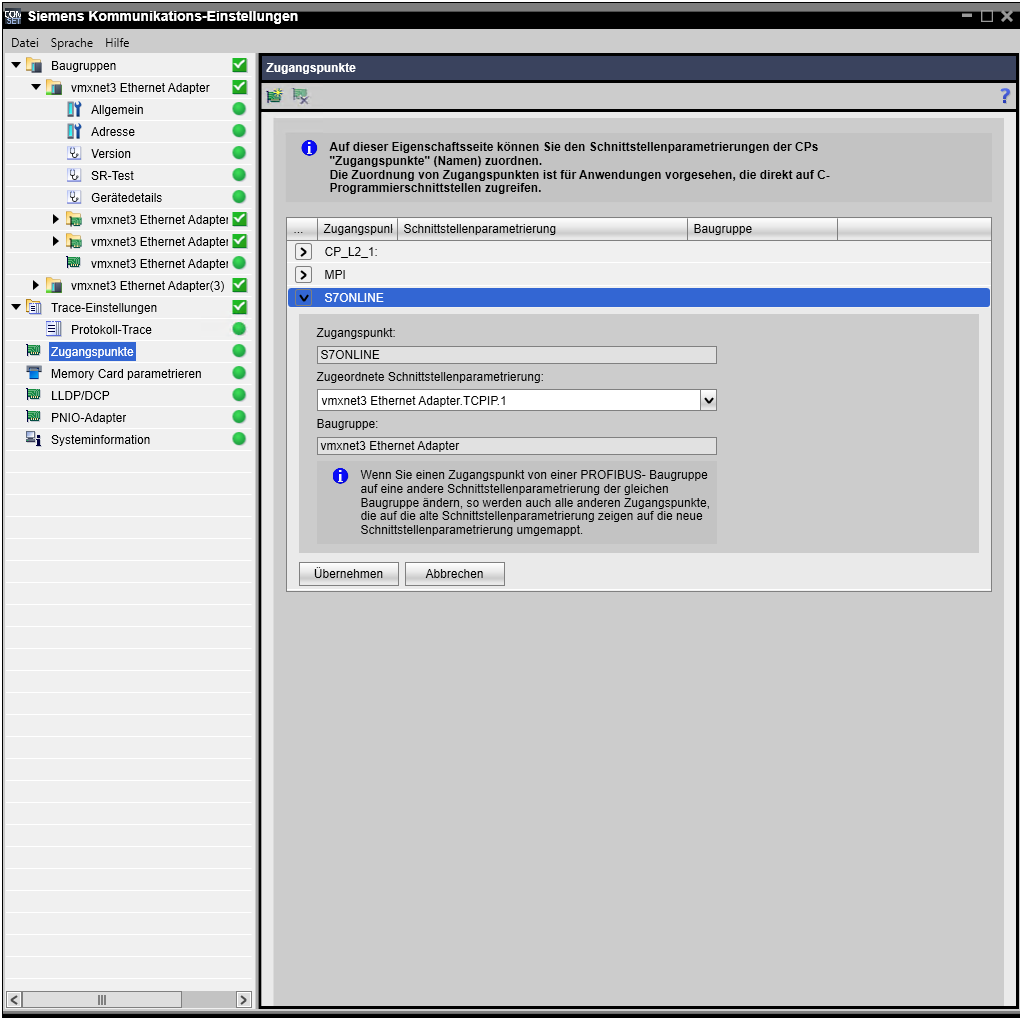Toggle the Baugruppen green checkbox
The image size is (1020, 1018).
coord(239,66)
